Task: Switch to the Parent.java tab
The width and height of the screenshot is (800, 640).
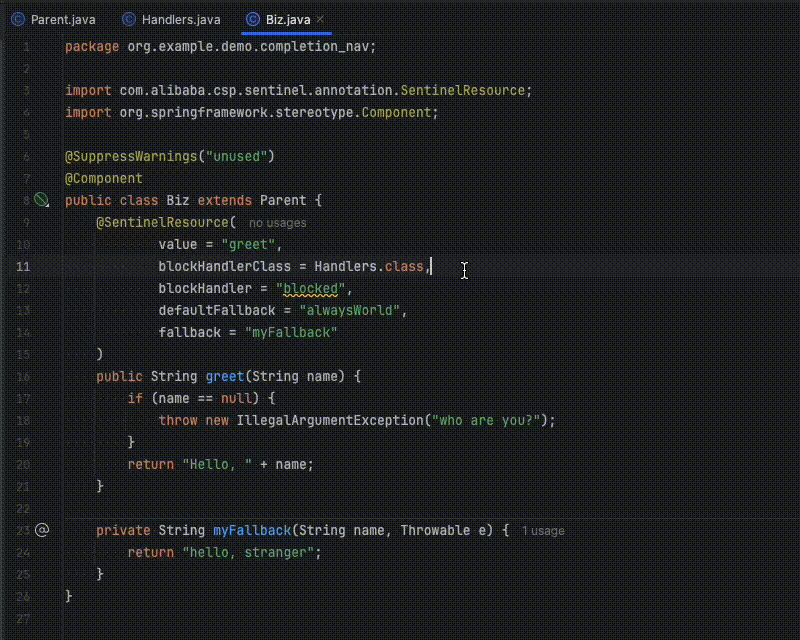Action: [54, 19]
